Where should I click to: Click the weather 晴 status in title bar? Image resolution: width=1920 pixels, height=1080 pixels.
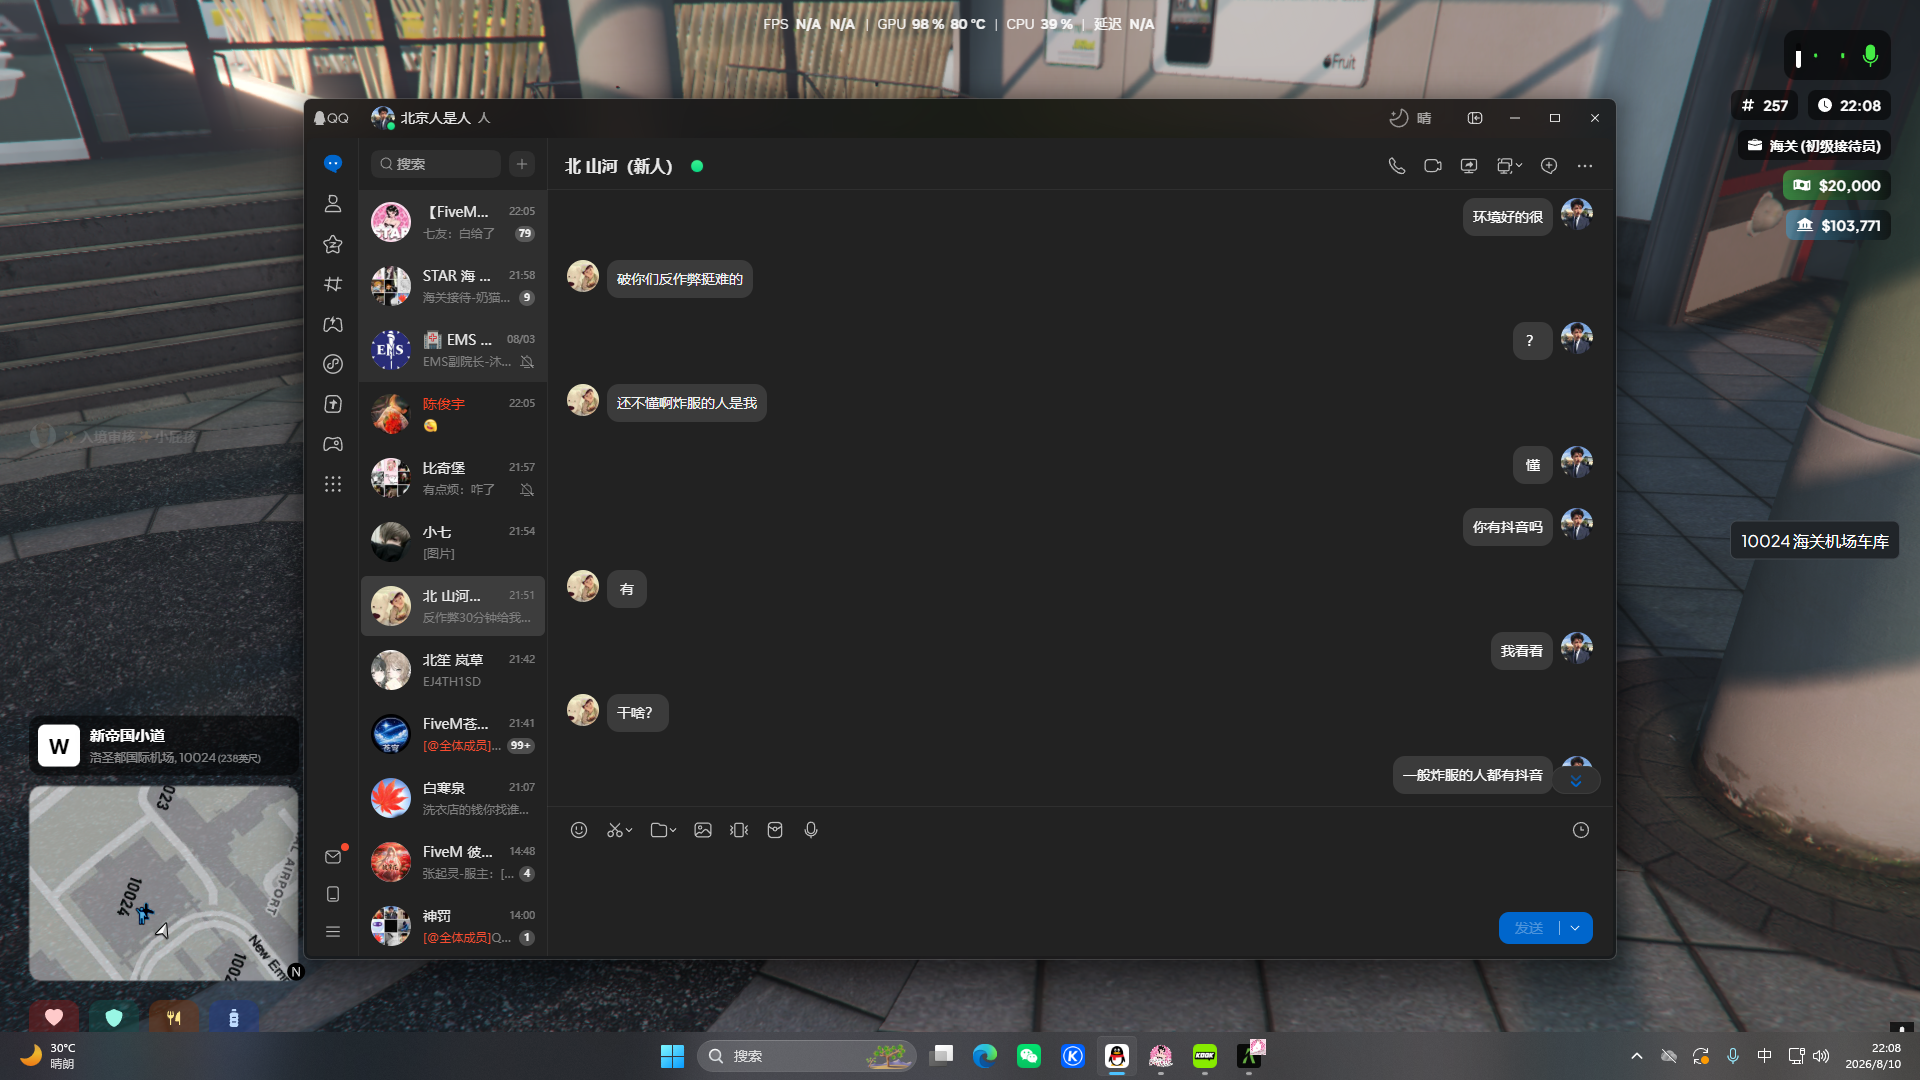pos(1410,118)
